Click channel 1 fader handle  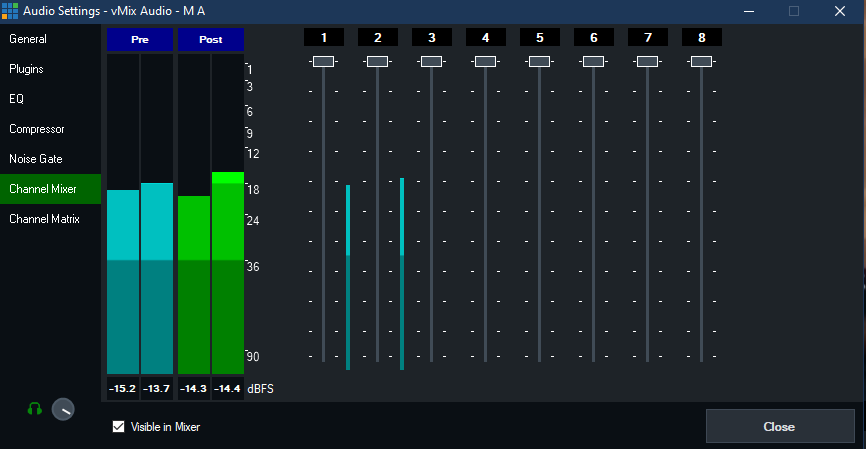(323, 62)
